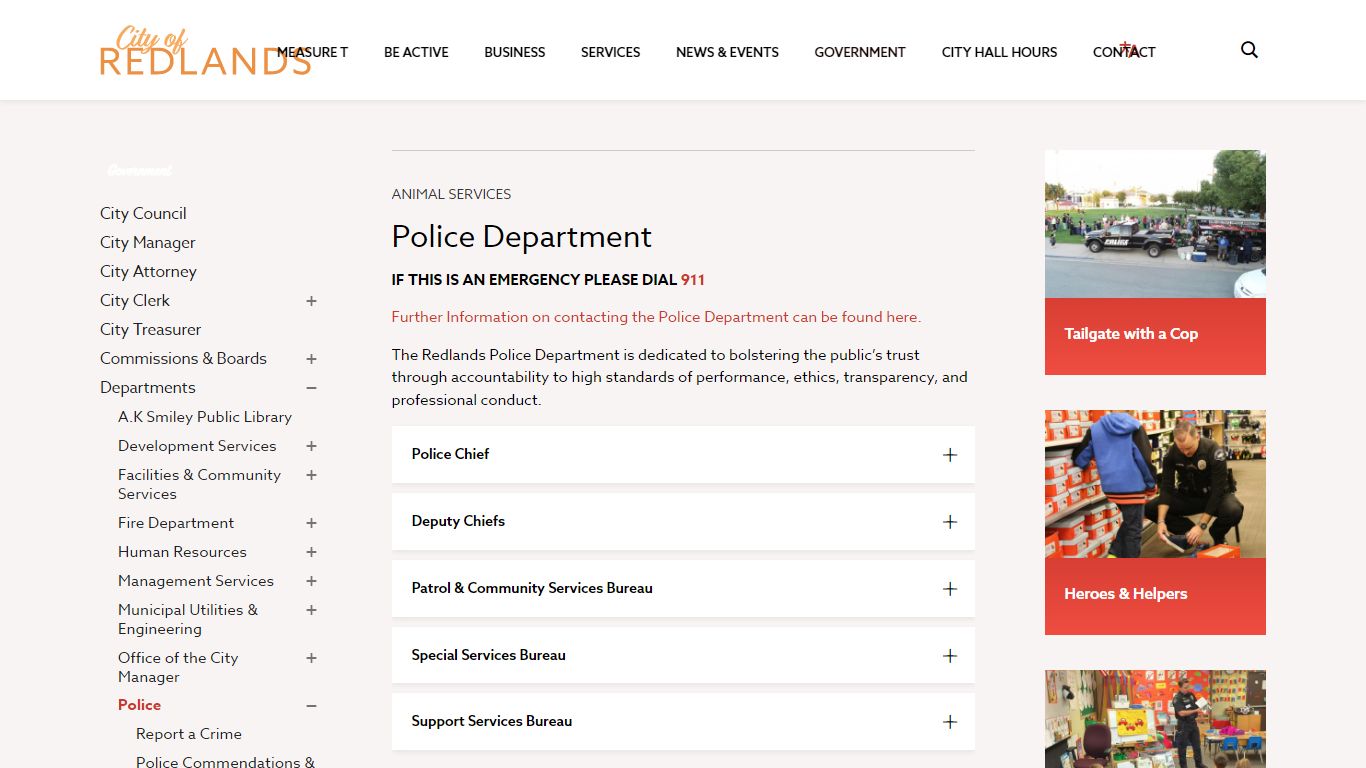Expand Development Services plus icon
The image size is (1366, 768).
tap(311, 446)
